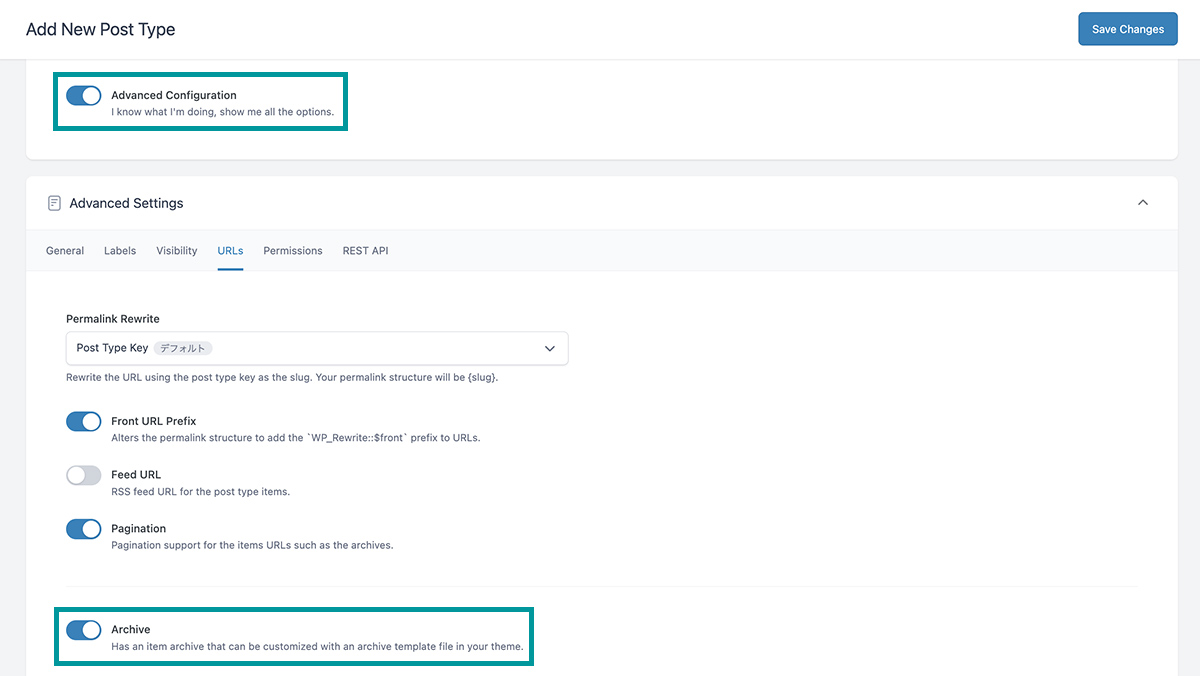Click the Advanced Settings heading
Viewport: 1200px width, 676px height.
[x=126, y=203]
